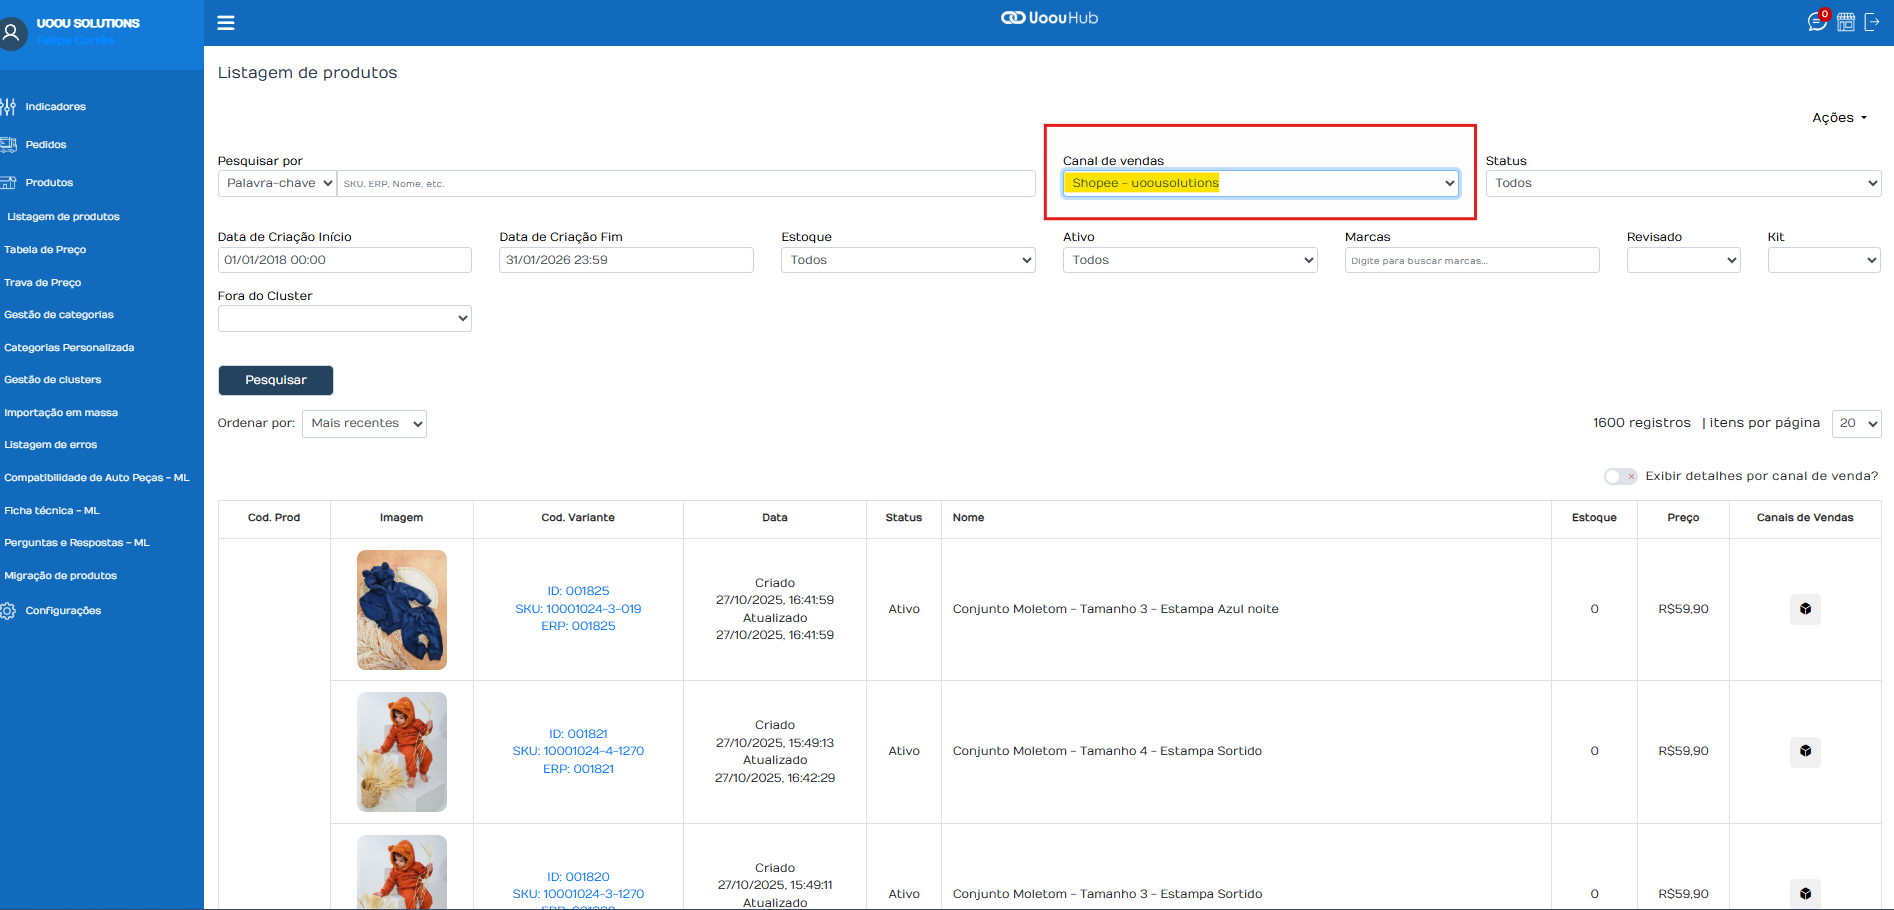Viewport: 1894px width, 910px height.
Task: Open the Palavra-chave search type dropdown
Action: pos(277,183)
